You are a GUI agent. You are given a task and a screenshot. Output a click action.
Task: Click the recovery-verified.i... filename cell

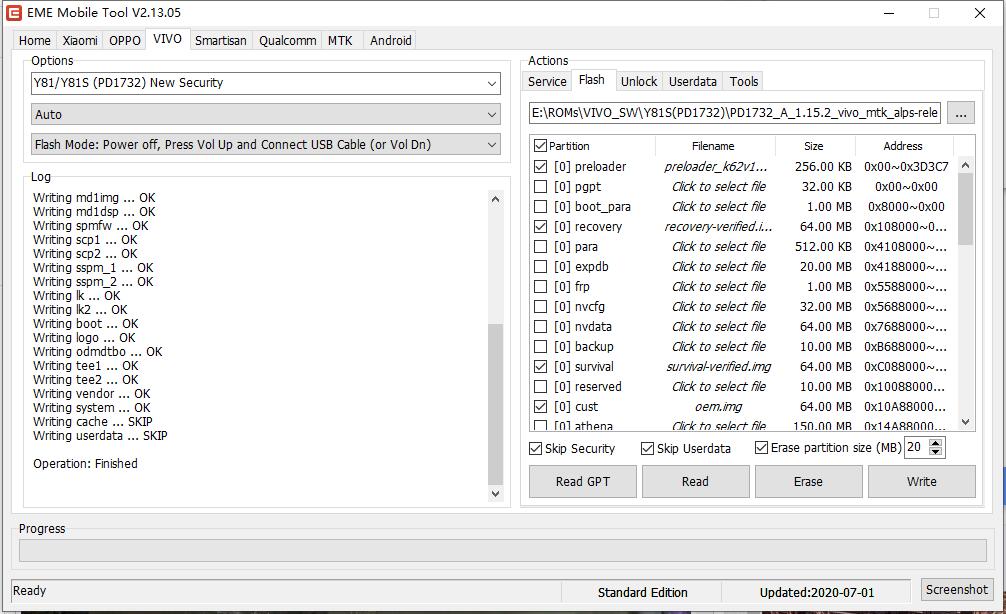718,226
